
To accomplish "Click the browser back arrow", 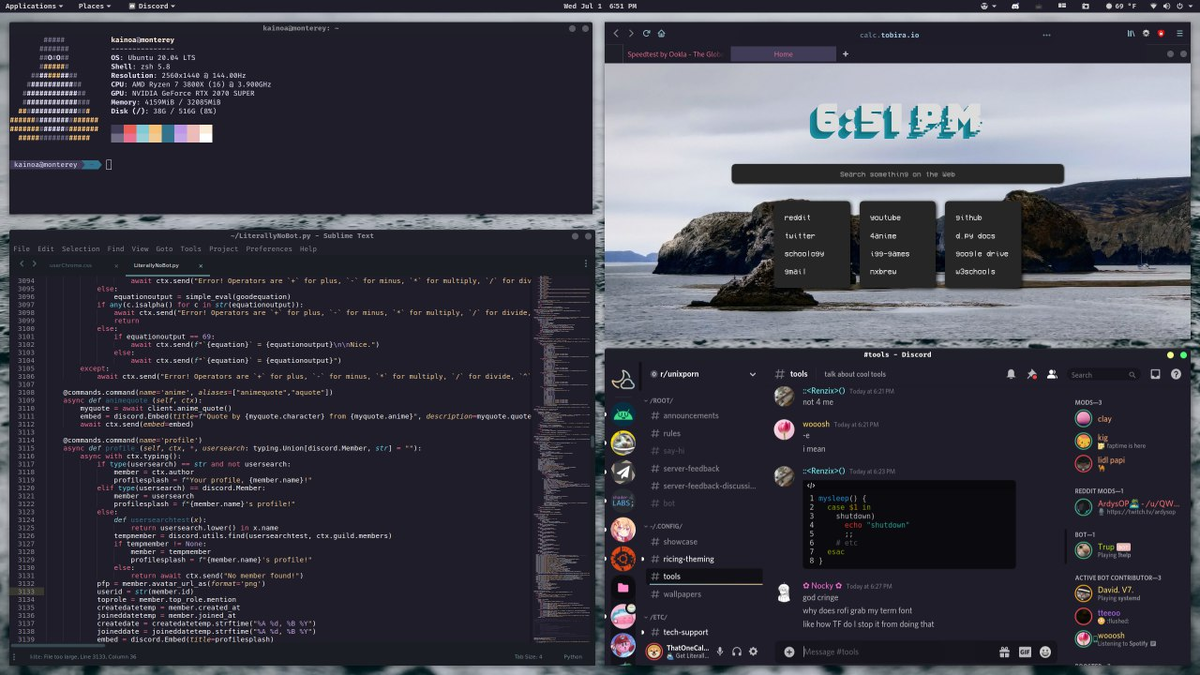I will 616,33.
